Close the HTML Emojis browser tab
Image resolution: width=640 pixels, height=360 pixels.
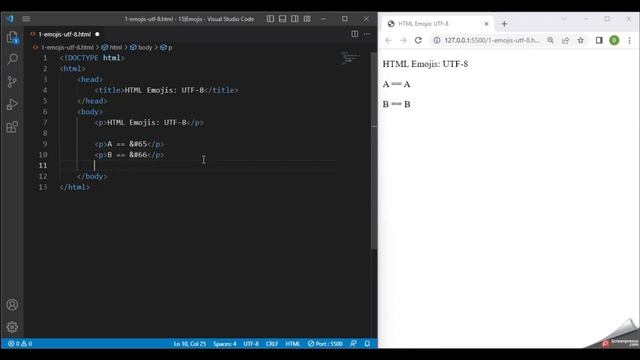487,24
